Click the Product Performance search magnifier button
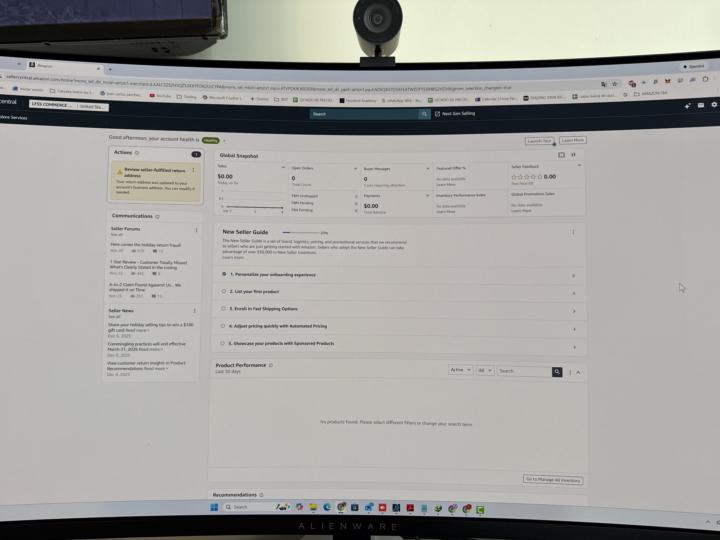The width and height of the screenshot is (720, 540). (557, 371)
